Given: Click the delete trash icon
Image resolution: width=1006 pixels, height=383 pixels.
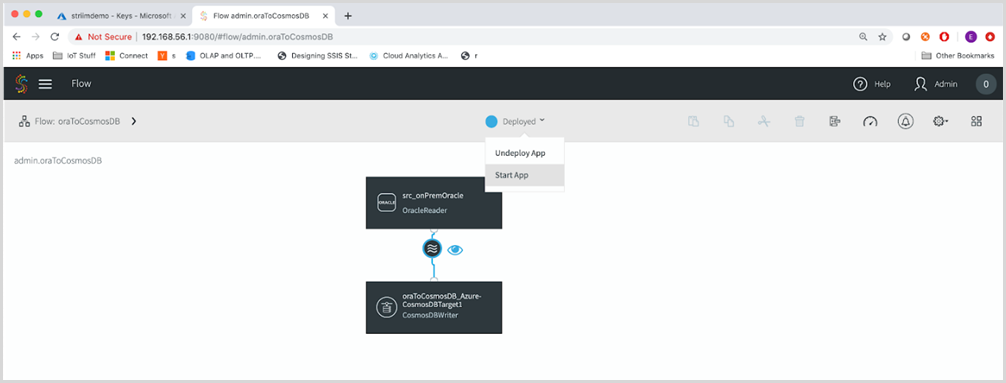Looking at the screenshot, I should (x=799, y=121).
